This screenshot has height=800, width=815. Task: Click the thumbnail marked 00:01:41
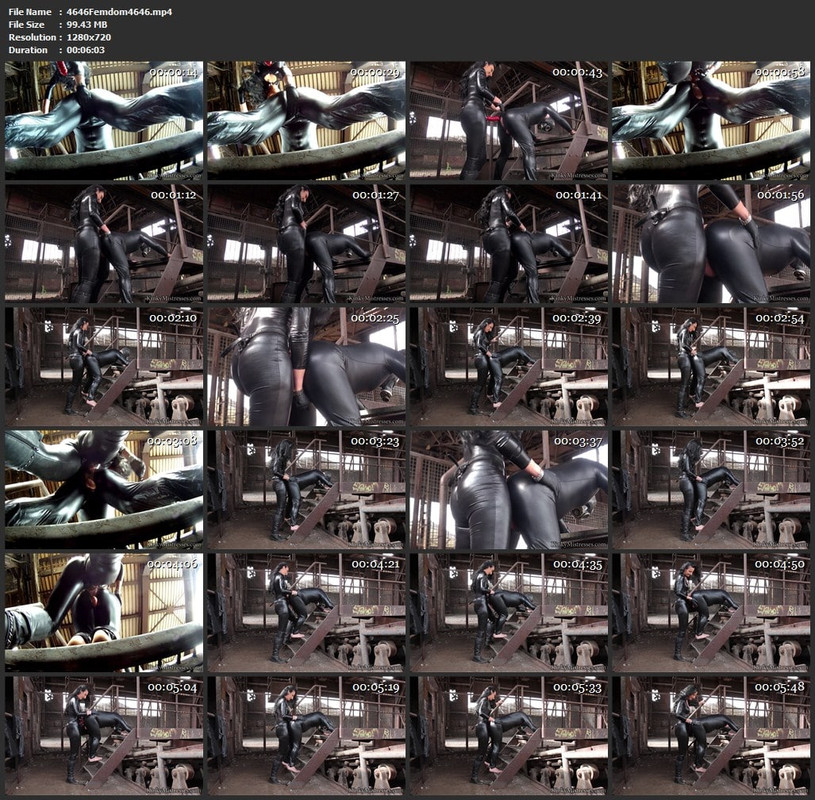[x=508, y=243]
